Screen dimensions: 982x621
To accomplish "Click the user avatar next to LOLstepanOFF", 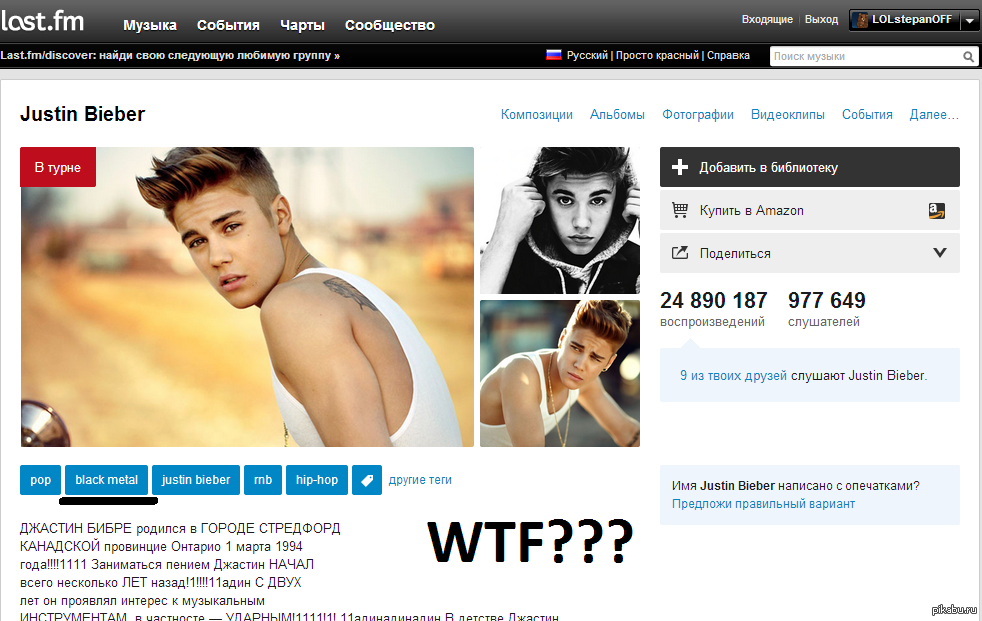I will (859, 20).
